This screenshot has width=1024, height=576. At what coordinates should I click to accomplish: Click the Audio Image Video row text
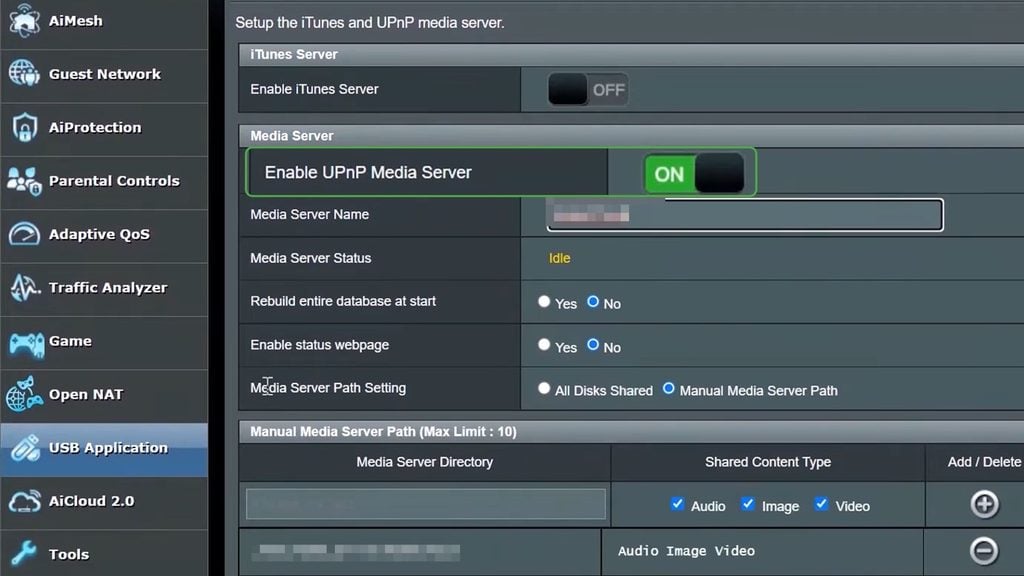coord(686,551)
